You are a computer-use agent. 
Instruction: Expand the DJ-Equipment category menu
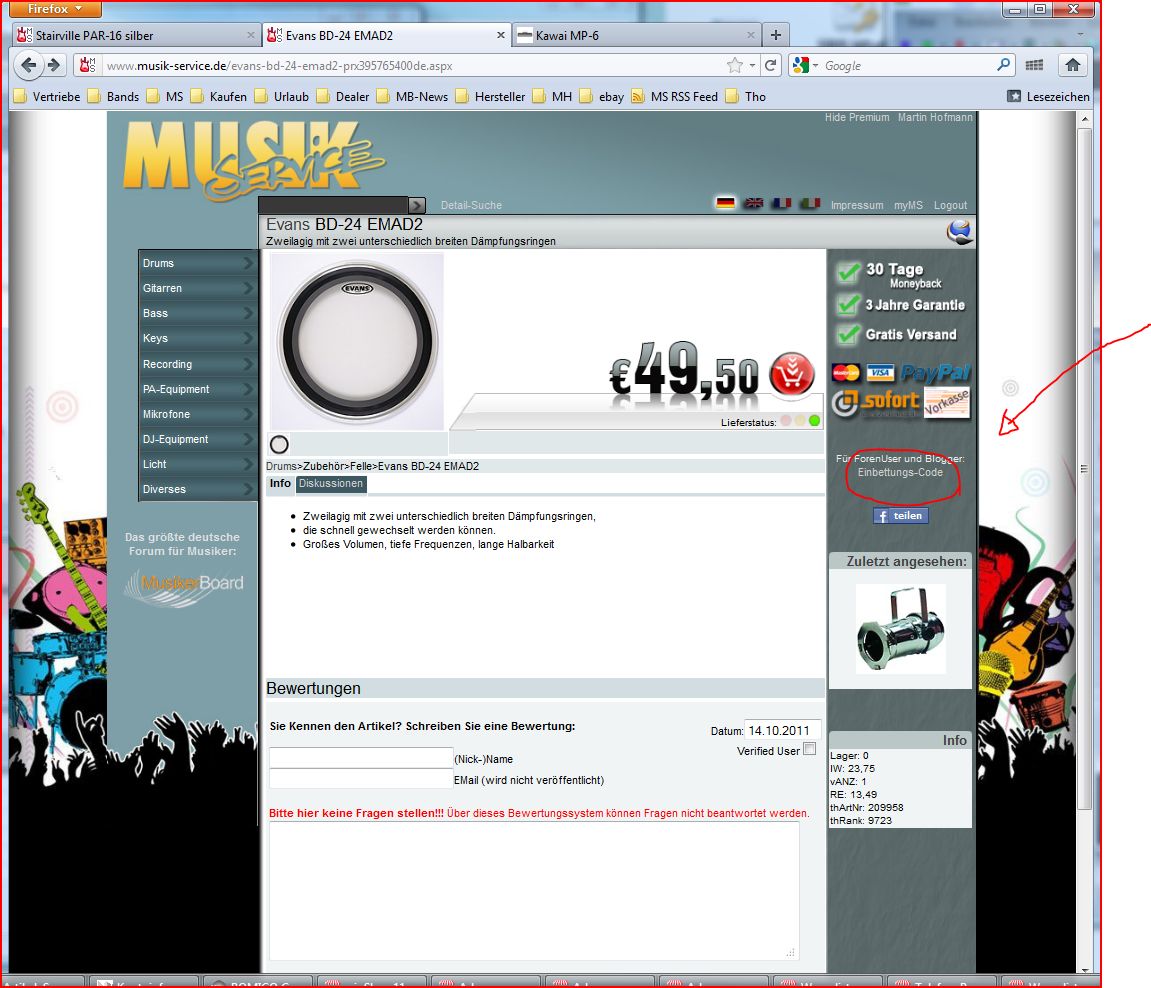coord(198,439)
